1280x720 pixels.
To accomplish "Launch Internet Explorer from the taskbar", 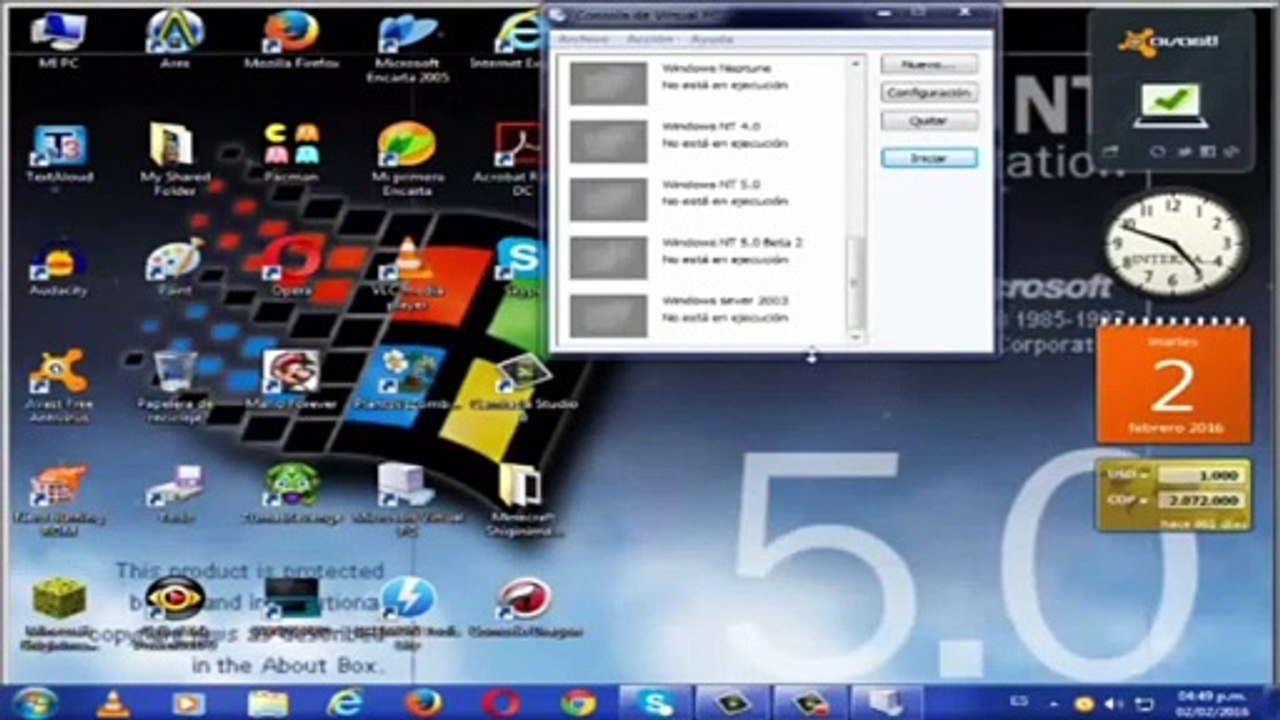I will (x=345, y=703).
